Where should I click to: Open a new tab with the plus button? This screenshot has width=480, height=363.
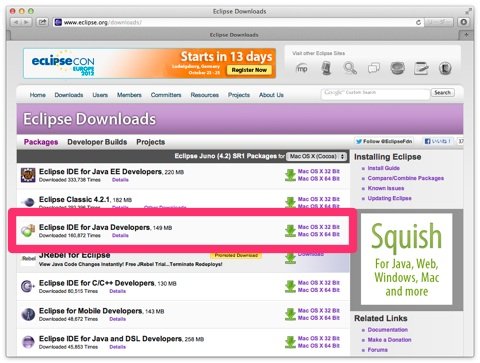click(x=466, y=35)
